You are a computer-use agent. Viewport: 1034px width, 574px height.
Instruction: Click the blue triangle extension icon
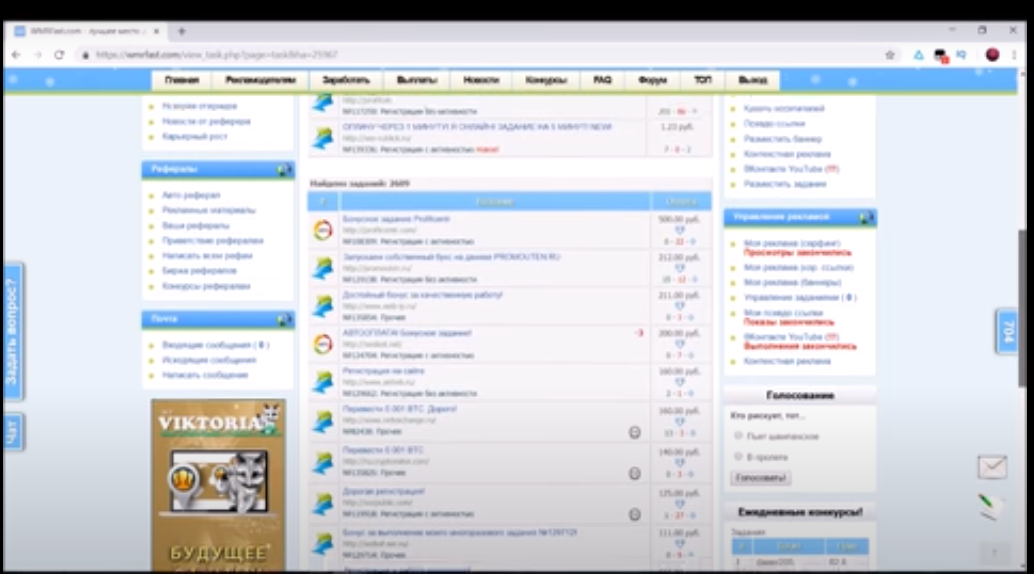[919, 55]
